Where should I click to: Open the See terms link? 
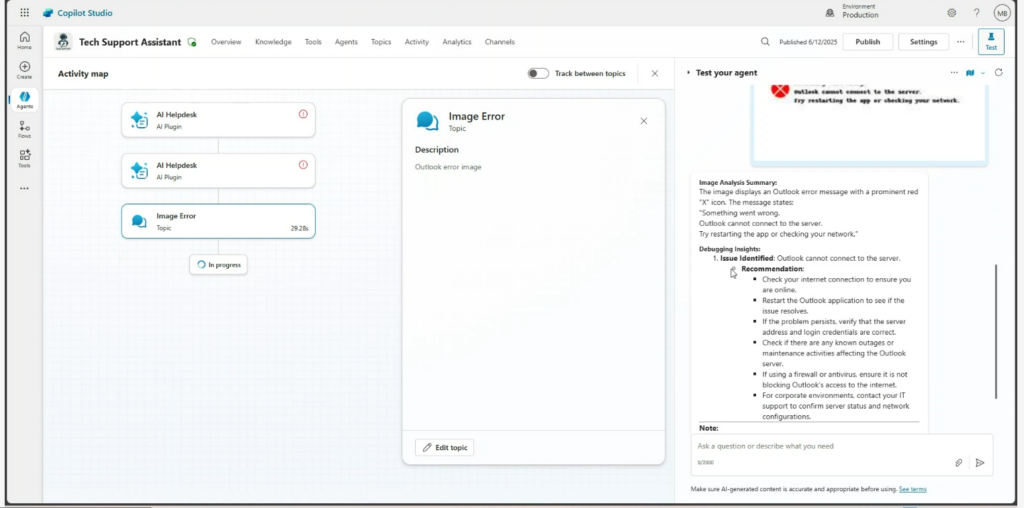(912, 489)
